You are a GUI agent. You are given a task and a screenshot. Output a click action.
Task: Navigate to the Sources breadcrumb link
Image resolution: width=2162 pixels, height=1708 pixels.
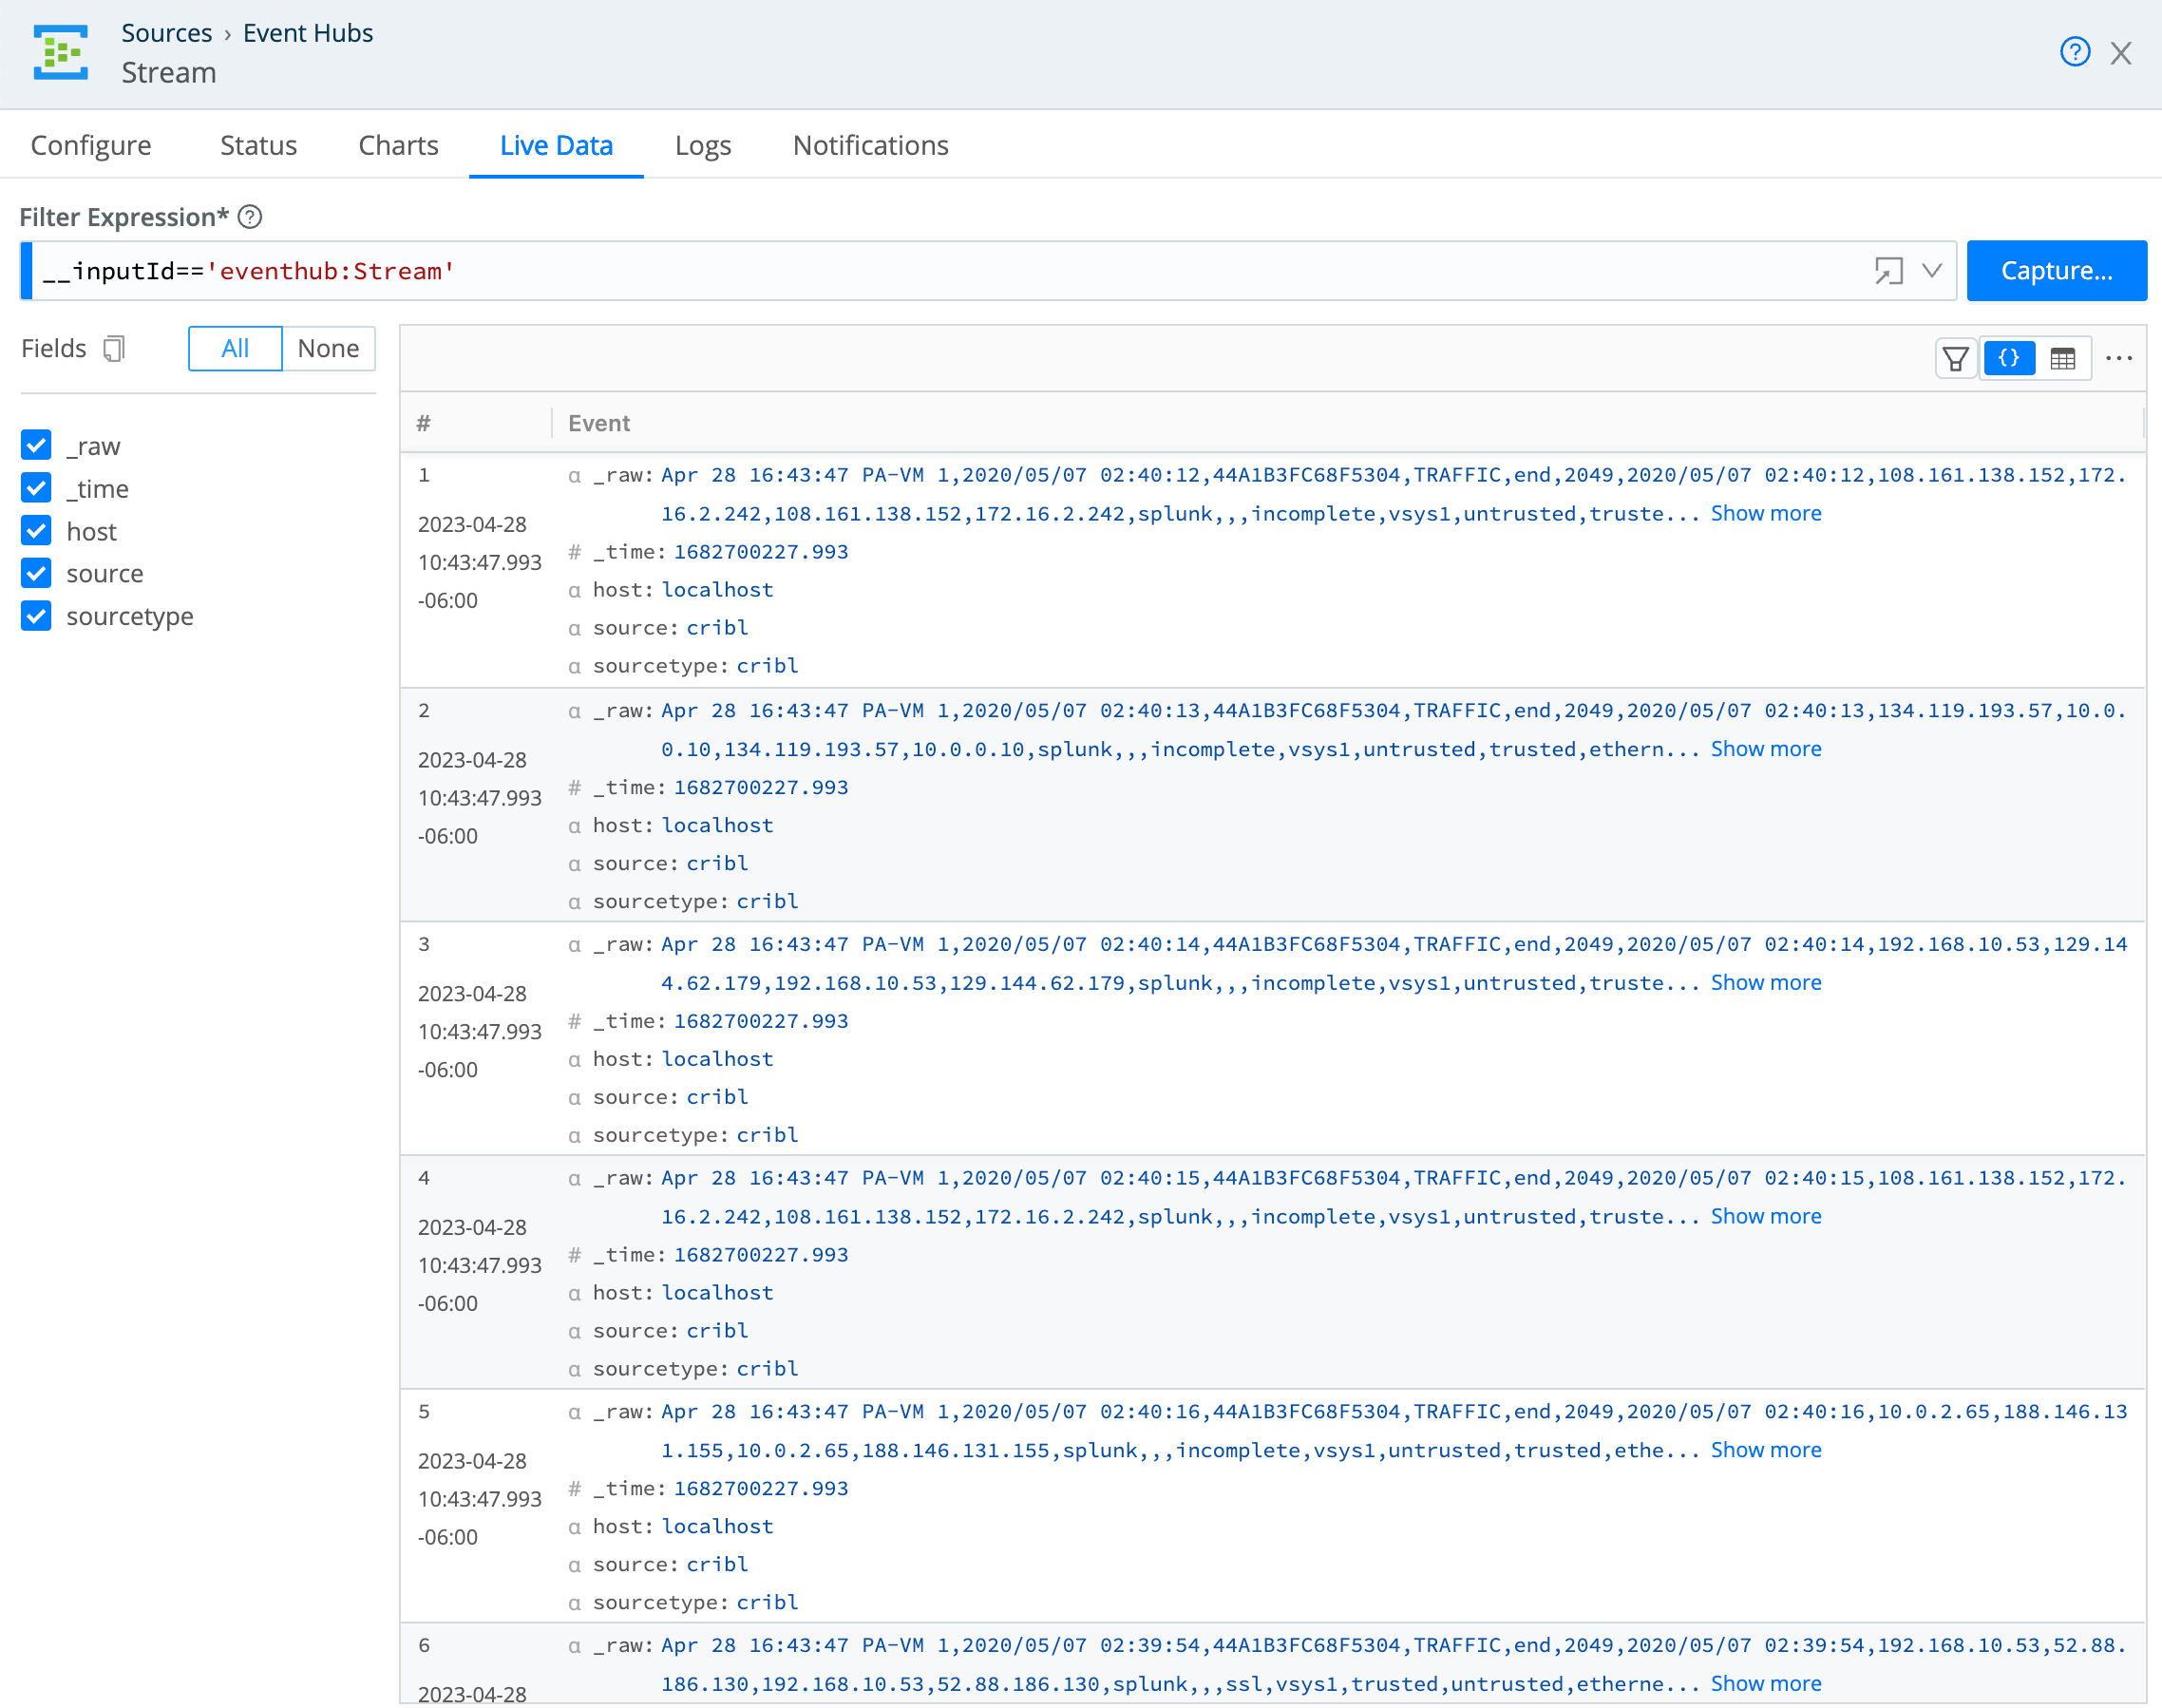pyautogui.click(x=166, y=32)
